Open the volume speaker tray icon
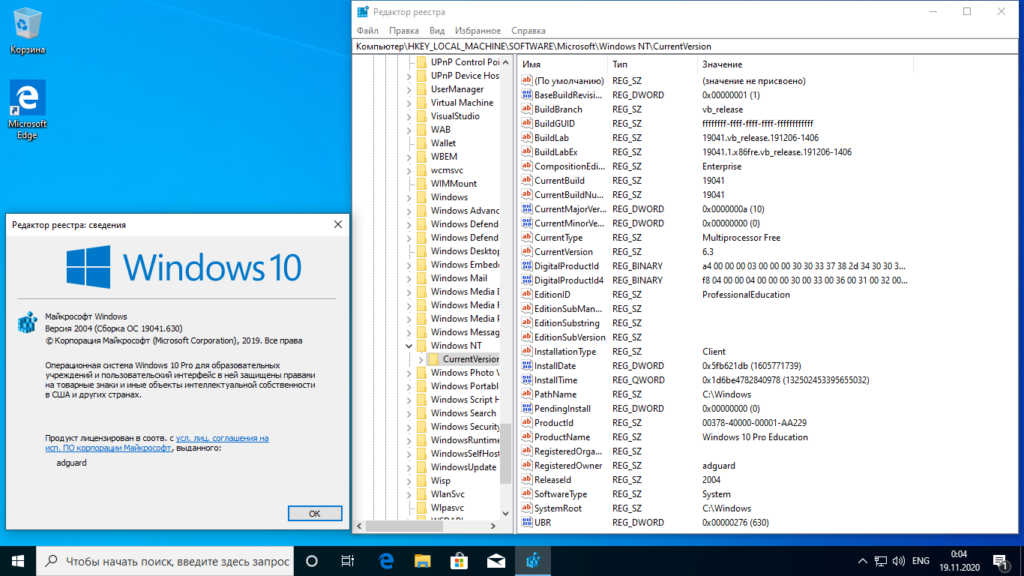The image size is (1024, 576). click(x=899, y=561)
